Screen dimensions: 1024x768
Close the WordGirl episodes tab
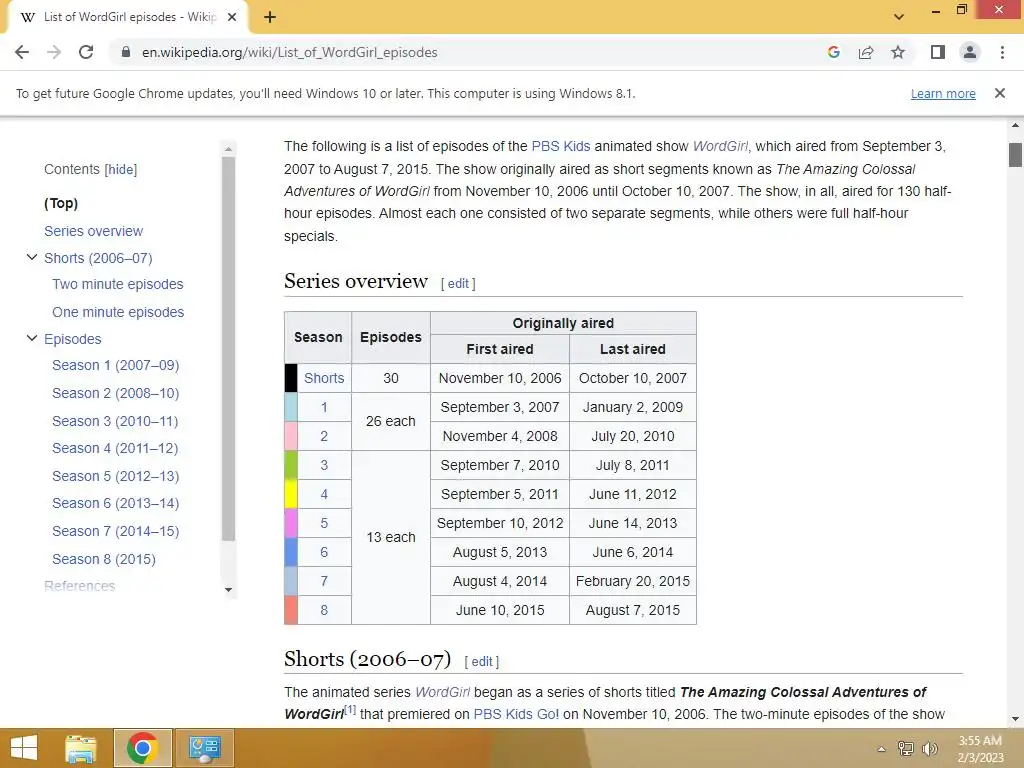pos(232,17)
